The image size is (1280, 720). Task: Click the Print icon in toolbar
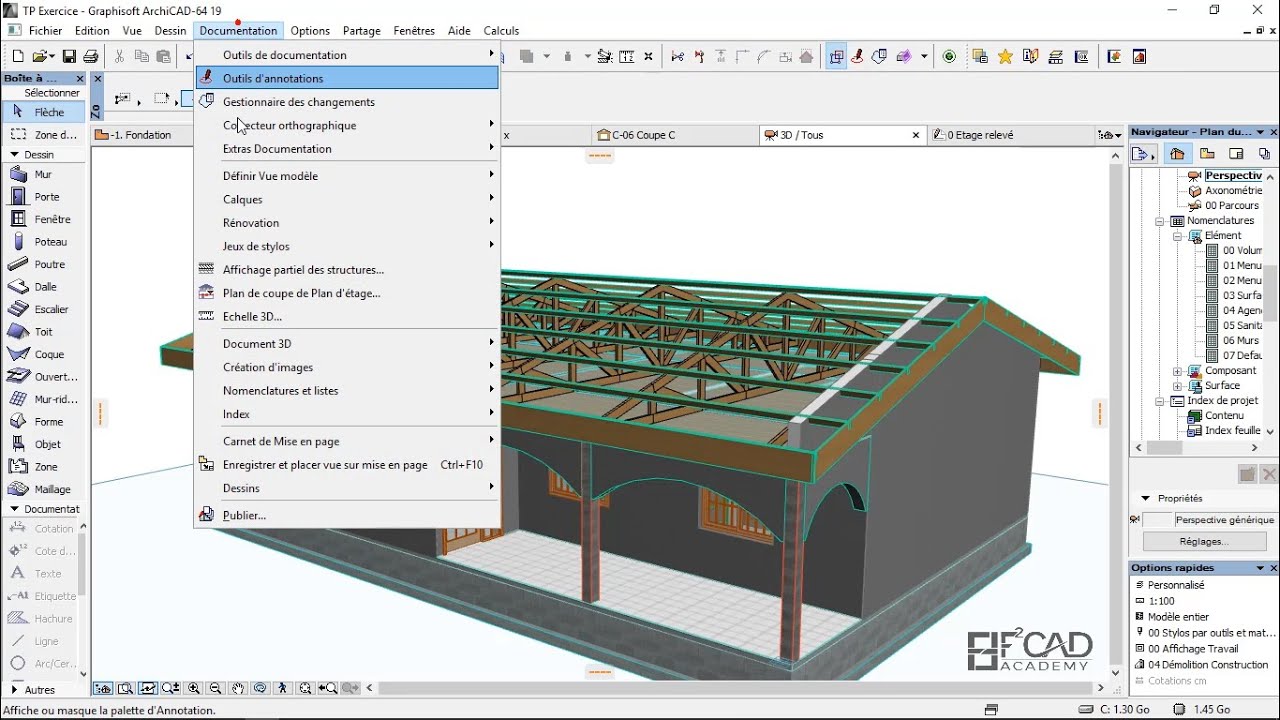coord(91,57)
